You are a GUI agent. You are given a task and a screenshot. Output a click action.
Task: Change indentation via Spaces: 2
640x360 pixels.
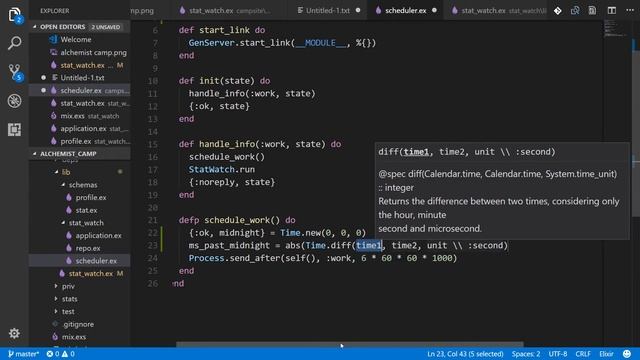pyautogui.click(x=526, y=354)
